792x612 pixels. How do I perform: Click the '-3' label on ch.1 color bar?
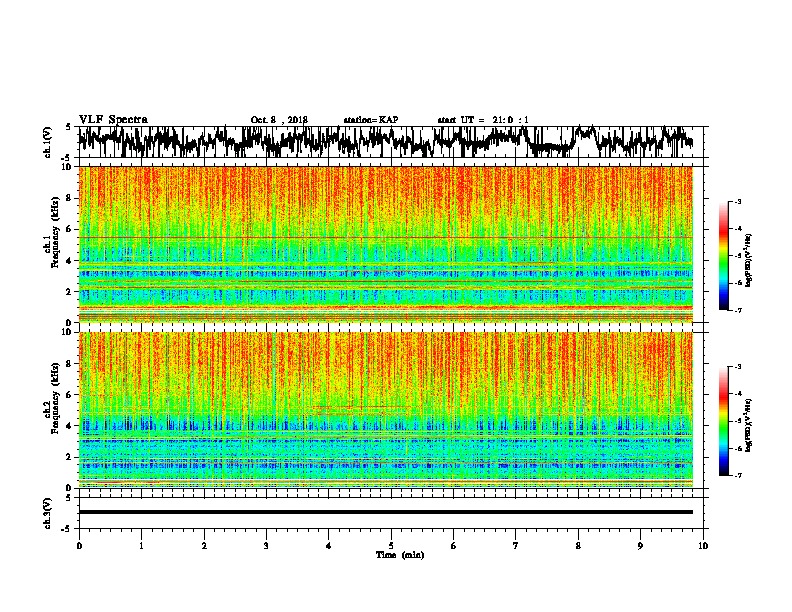click(x=737, y=202)
